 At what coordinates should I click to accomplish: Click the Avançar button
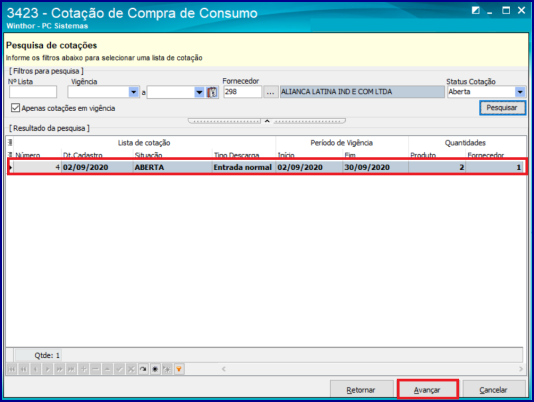tap(427, 390)
